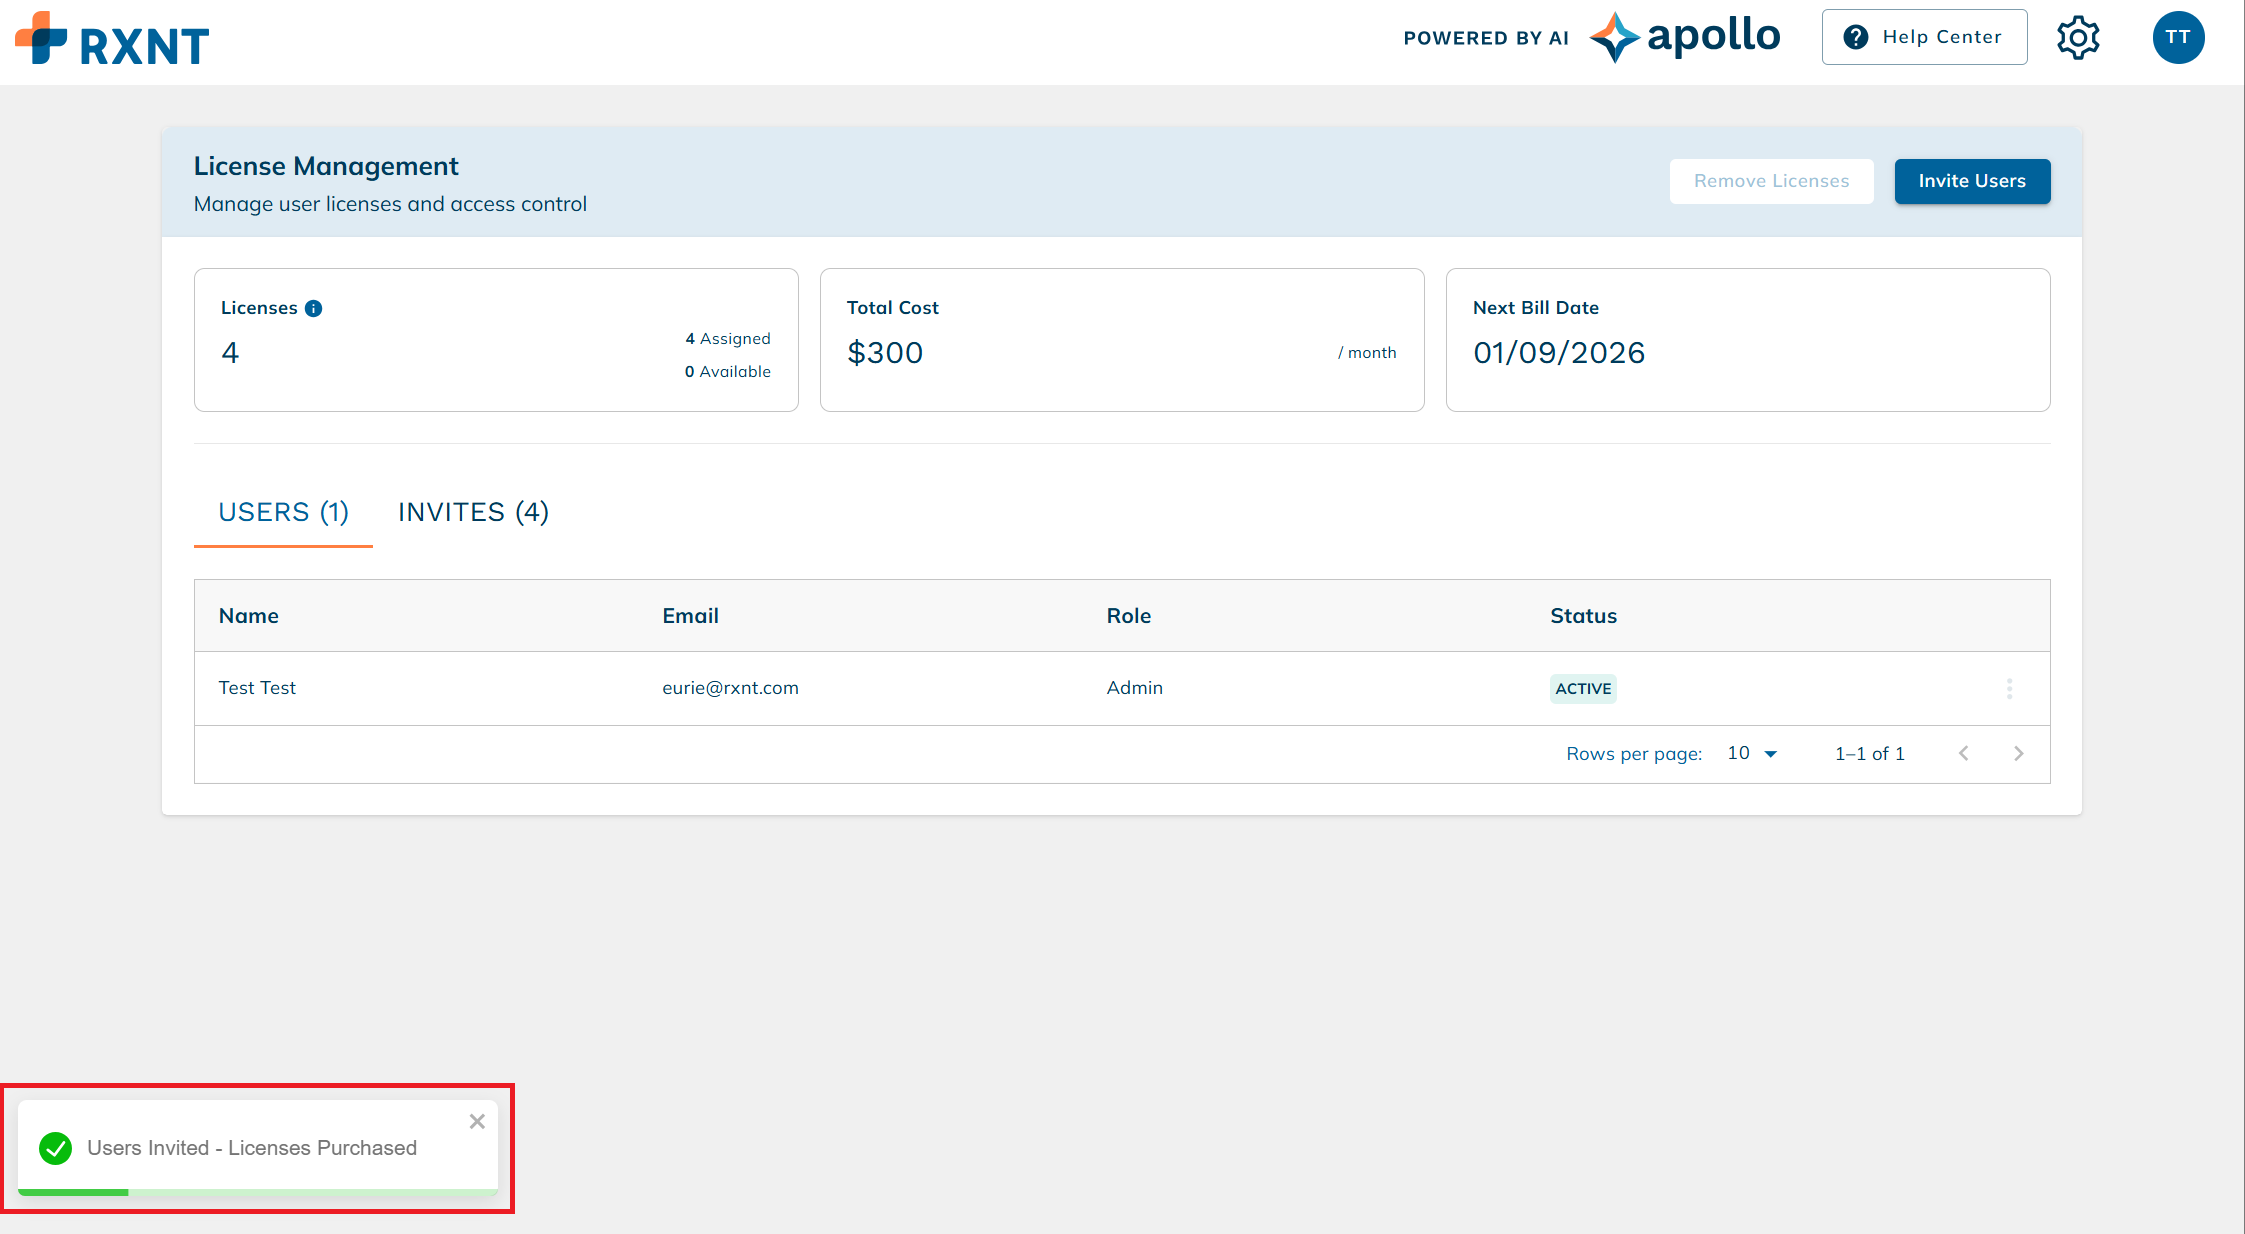Viewport: 2245px width, 1234px height.
Task: Open the row actions menu for Test Test
Action: coord(2009,688)
